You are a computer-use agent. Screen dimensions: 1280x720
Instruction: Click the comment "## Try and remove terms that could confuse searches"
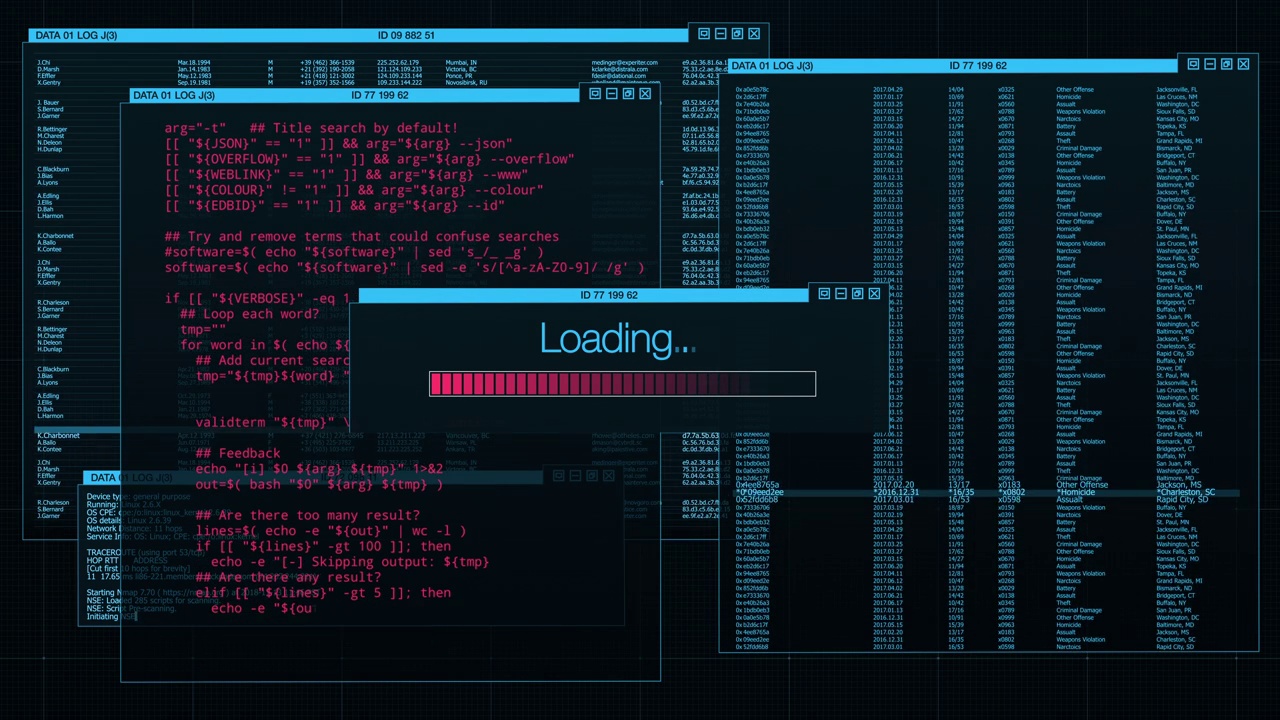point(362,237)
